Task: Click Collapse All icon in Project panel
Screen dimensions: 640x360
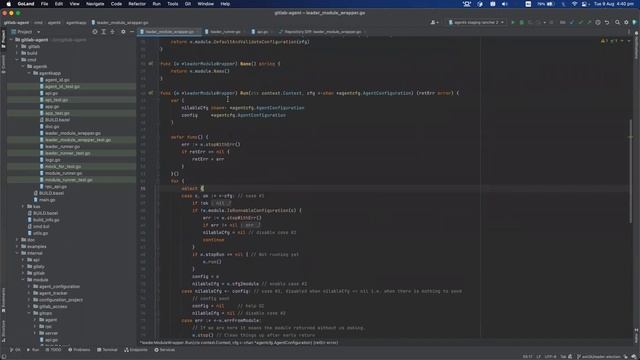Action: (x=113, y=32)
